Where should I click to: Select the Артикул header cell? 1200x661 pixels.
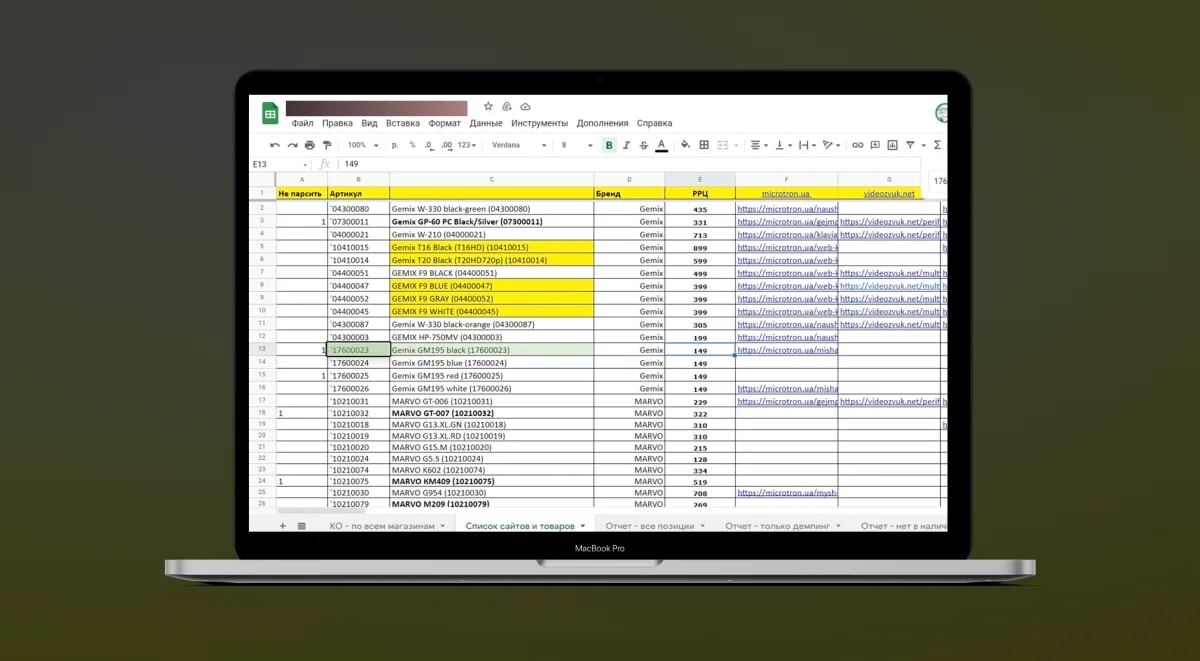[358, 193]
